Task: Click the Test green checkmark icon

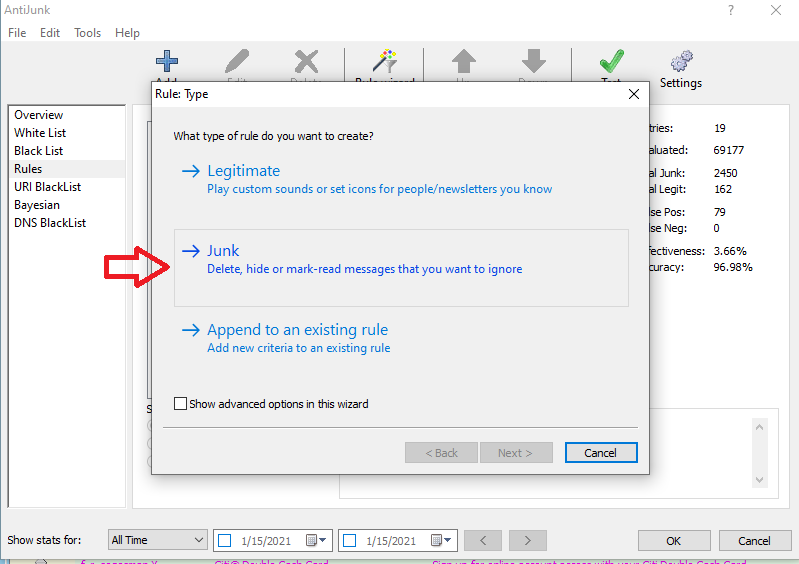Action: 611,61
